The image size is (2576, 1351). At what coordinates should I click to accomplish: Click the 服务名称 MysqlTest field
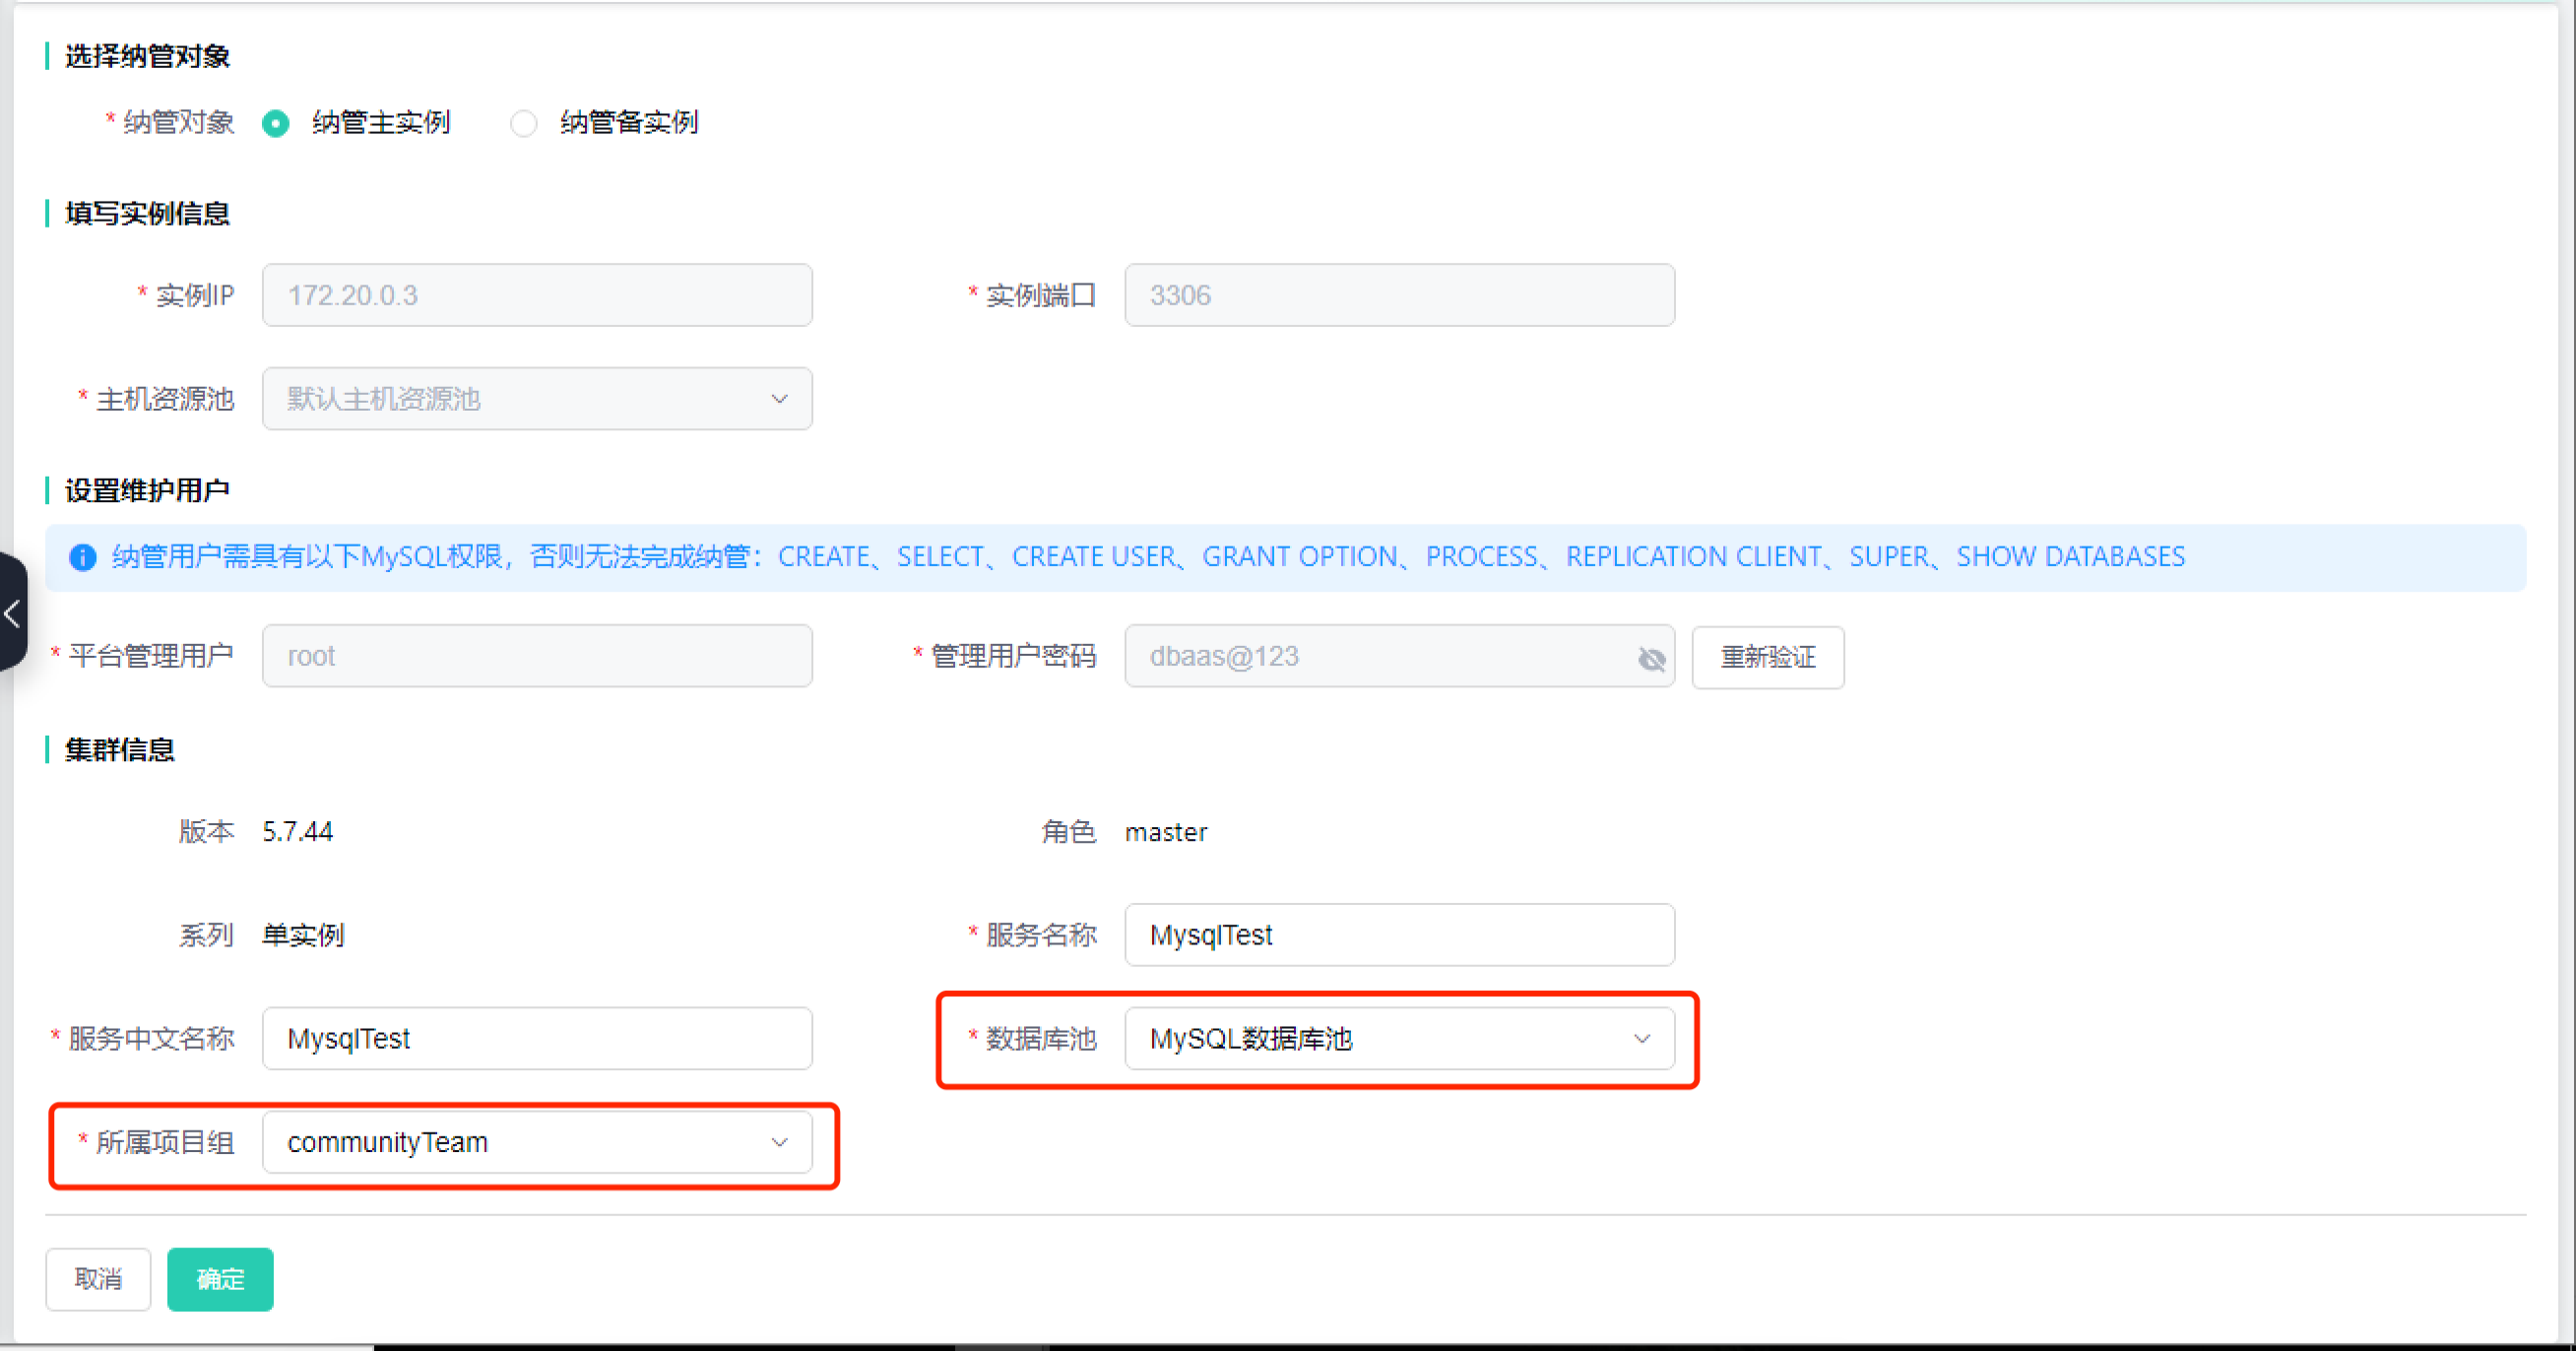click(1398, 935)
